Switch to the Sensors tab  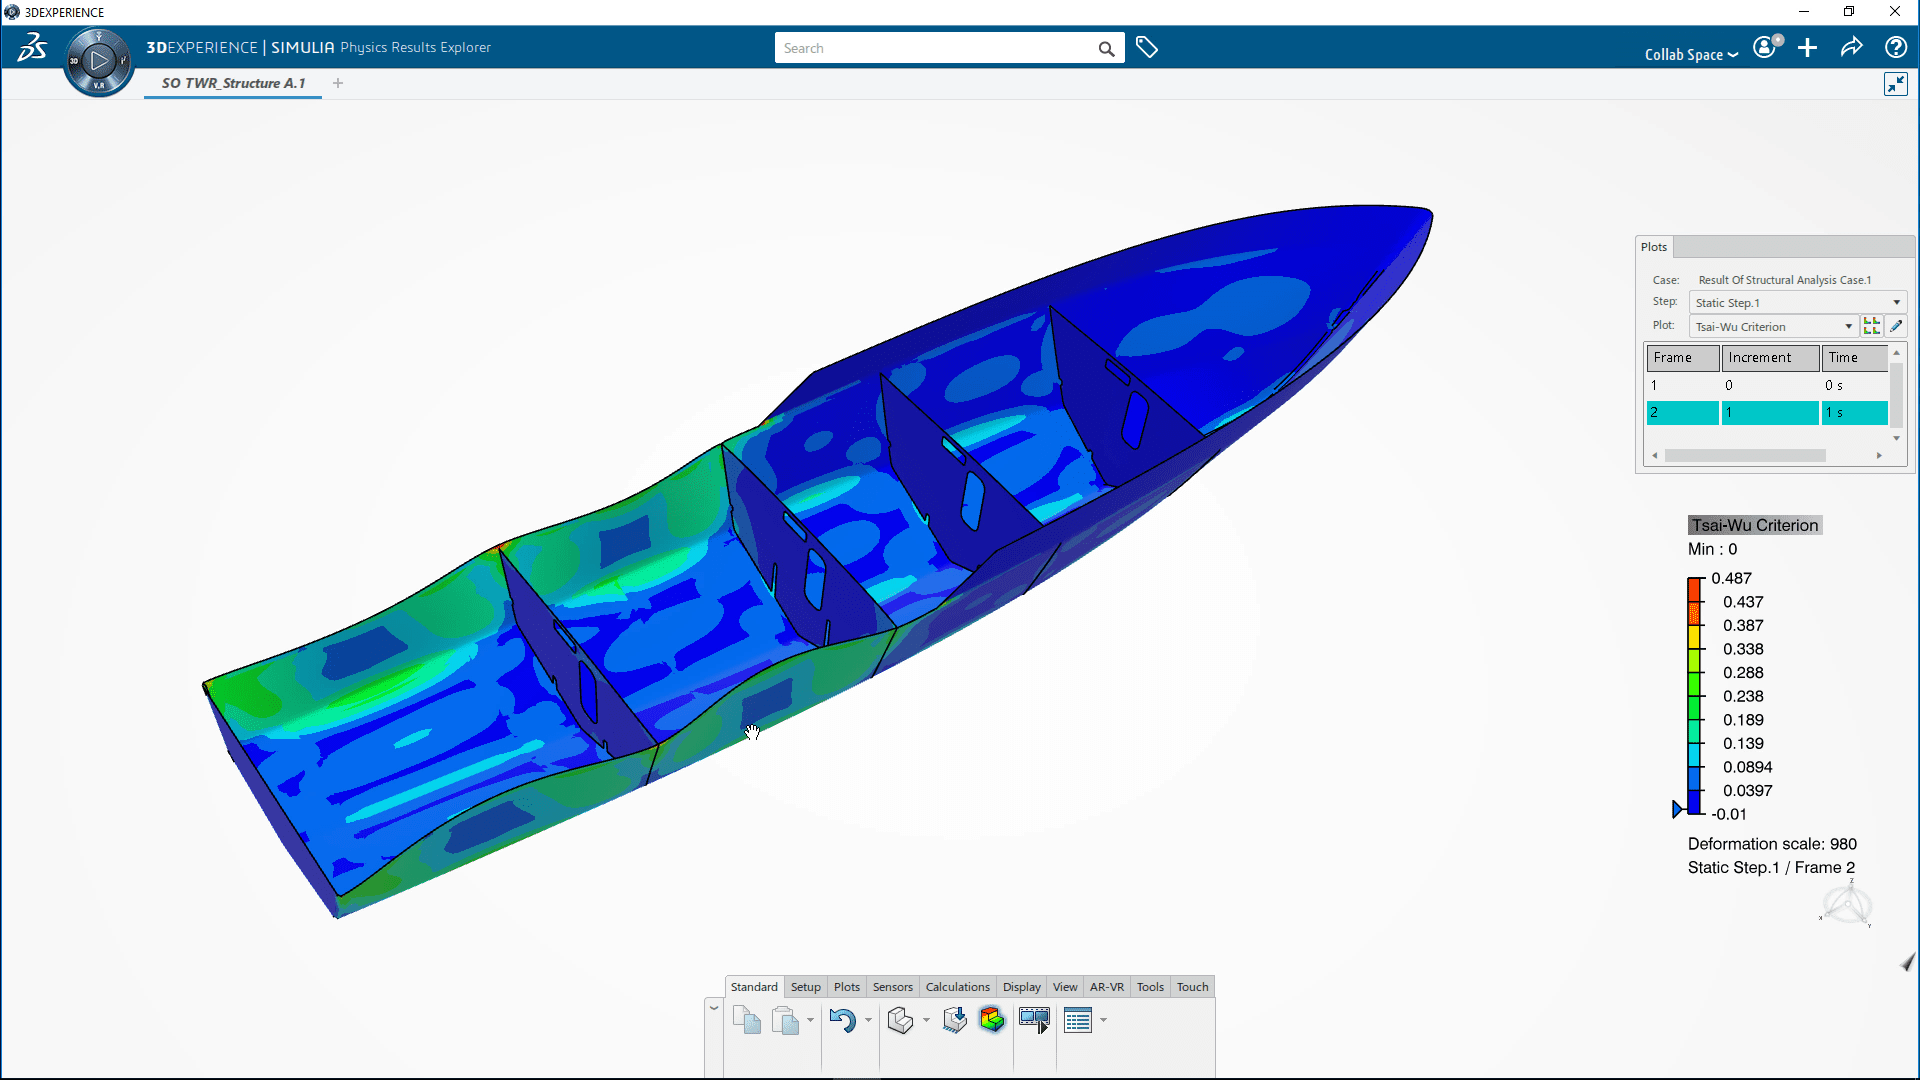click(x=892, y=987)
